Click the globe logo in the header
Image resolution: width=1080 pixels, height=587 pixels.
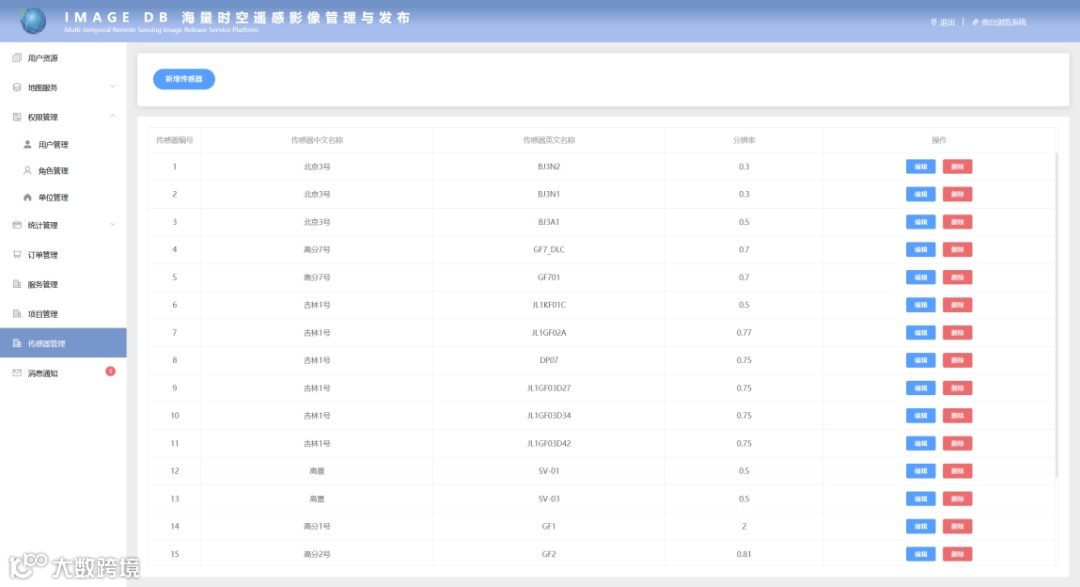(x=32, y=21)
